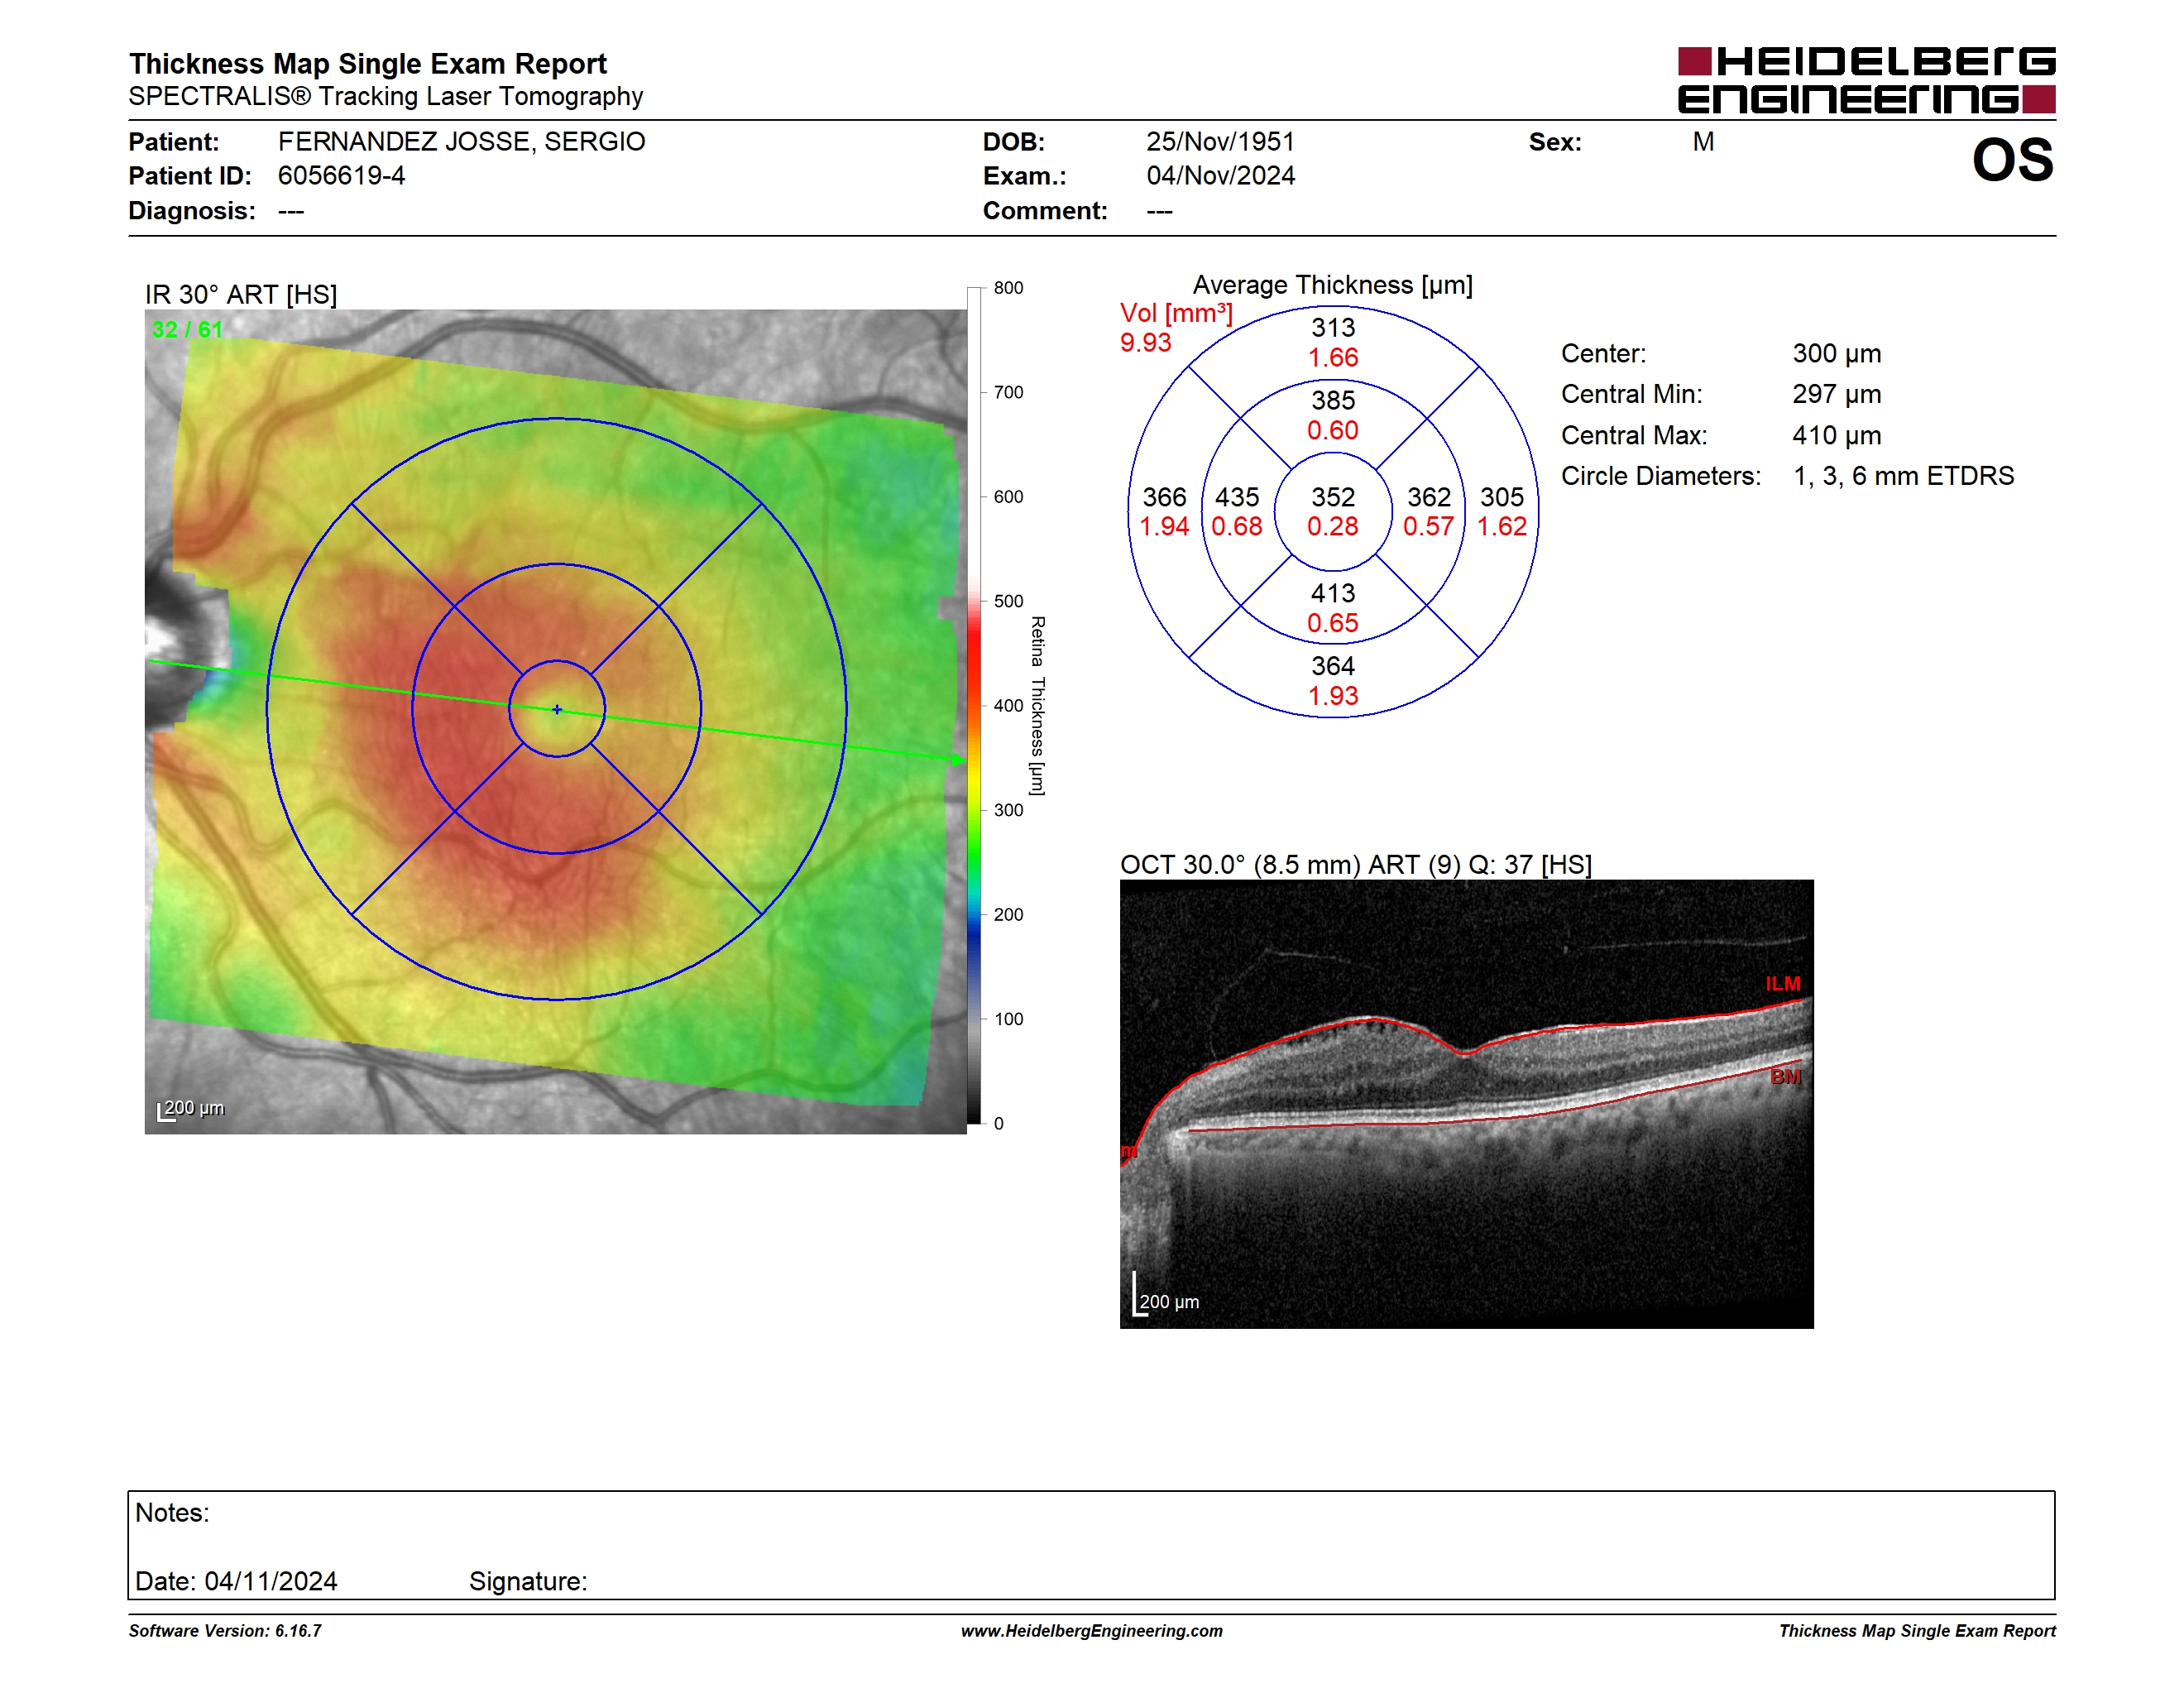
Task: Click the 'IR 30° ART [HS]' label
Action: [241, 294]
